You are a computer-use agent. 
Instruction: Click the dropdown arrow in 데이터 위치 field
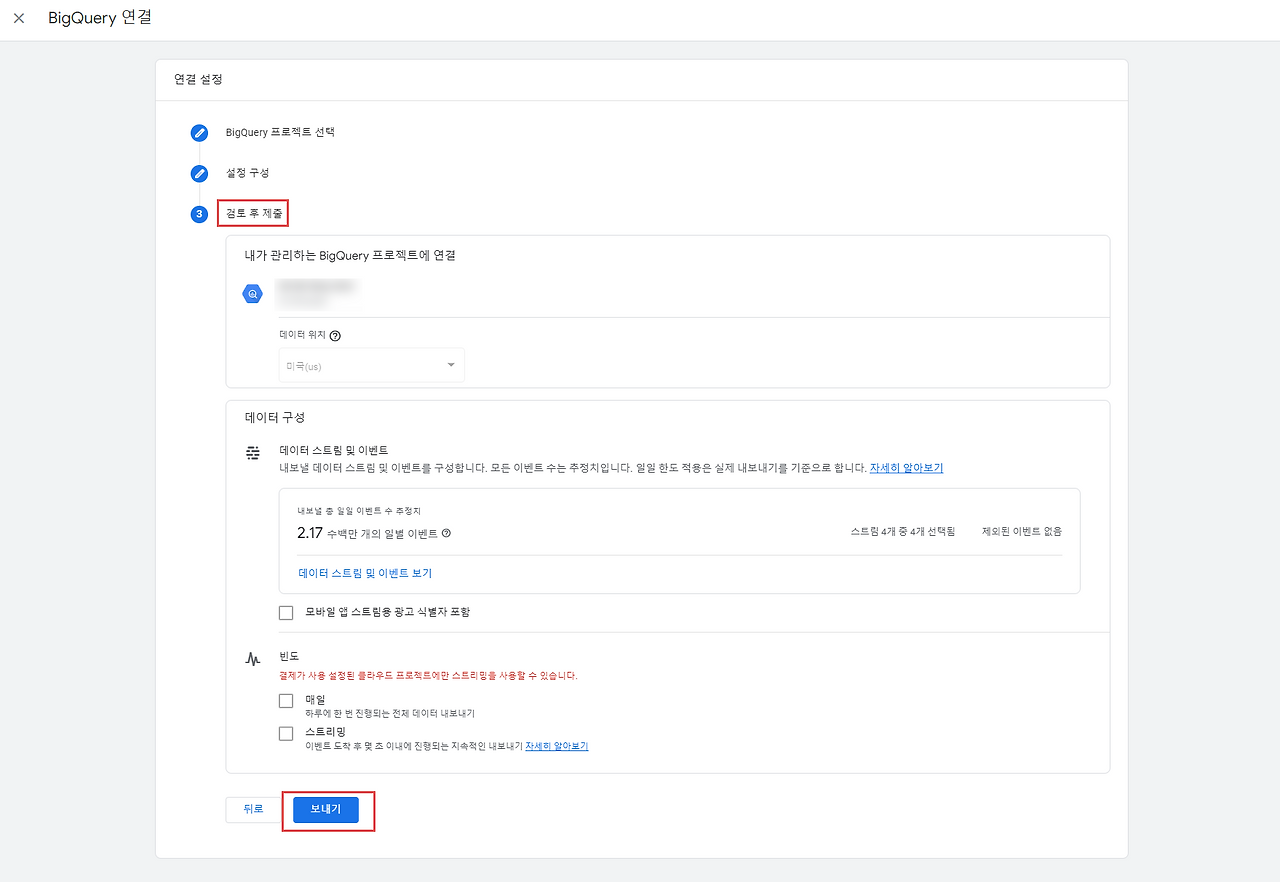pyautogui.click(x=451, y=365)
